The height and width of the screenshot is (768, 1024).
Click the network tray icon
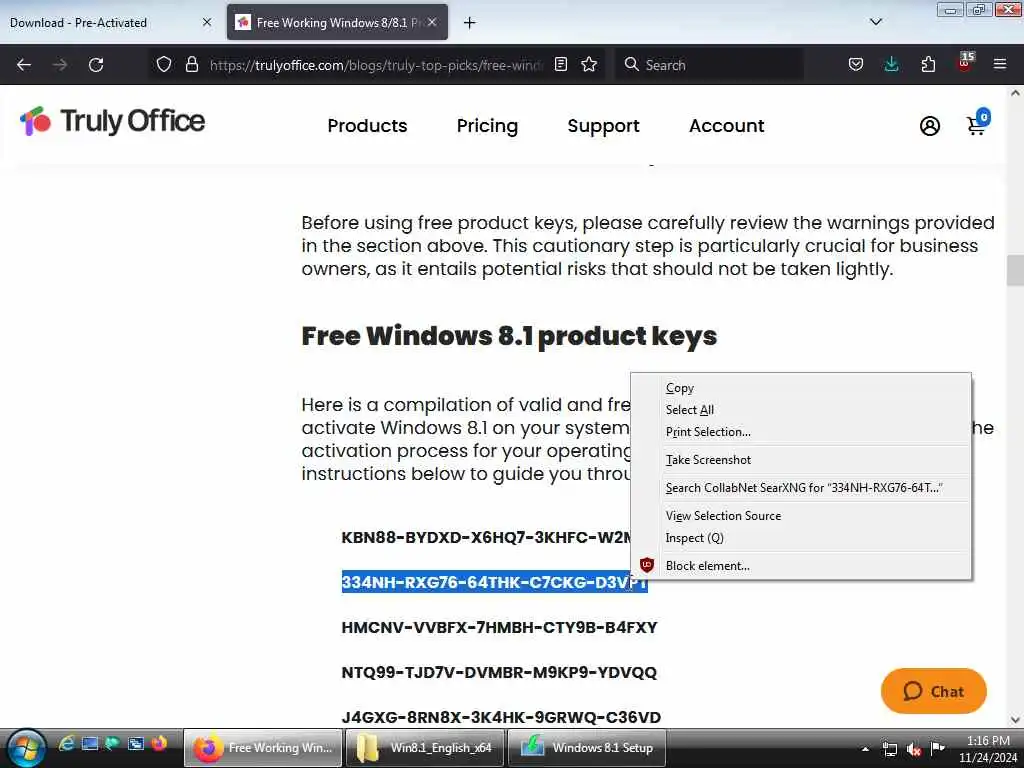pos(889,749)
